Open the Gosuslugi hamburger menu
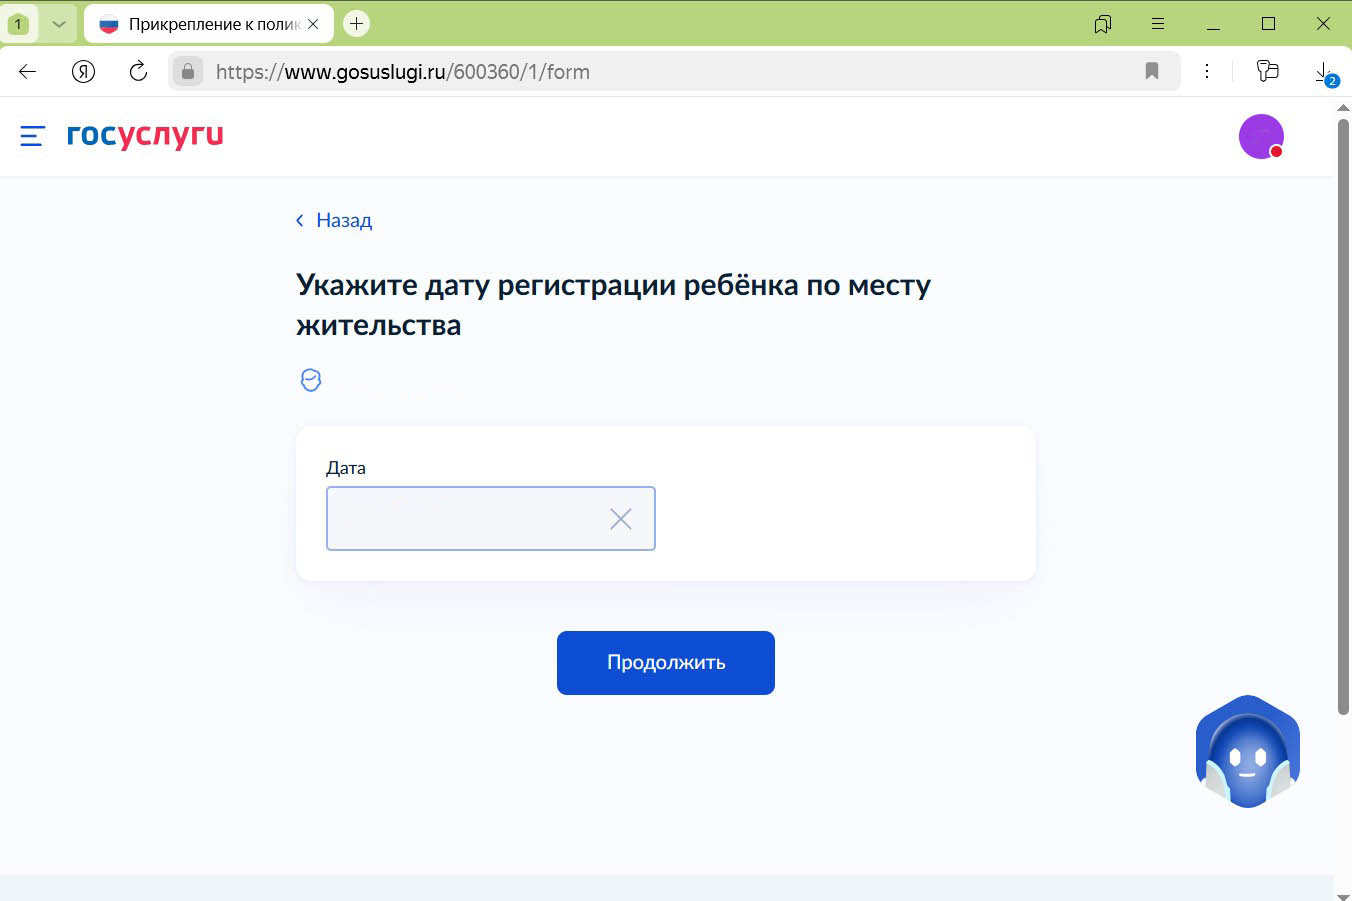The image size is (1352, 901). [31, 137]
